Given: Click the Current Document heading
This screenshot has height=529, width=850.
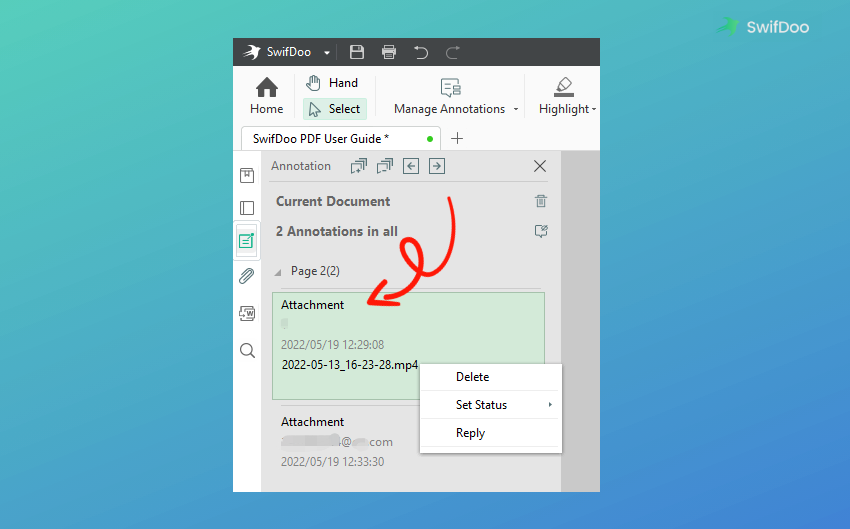Looking at the screenshot, I should tap(333, 202).
